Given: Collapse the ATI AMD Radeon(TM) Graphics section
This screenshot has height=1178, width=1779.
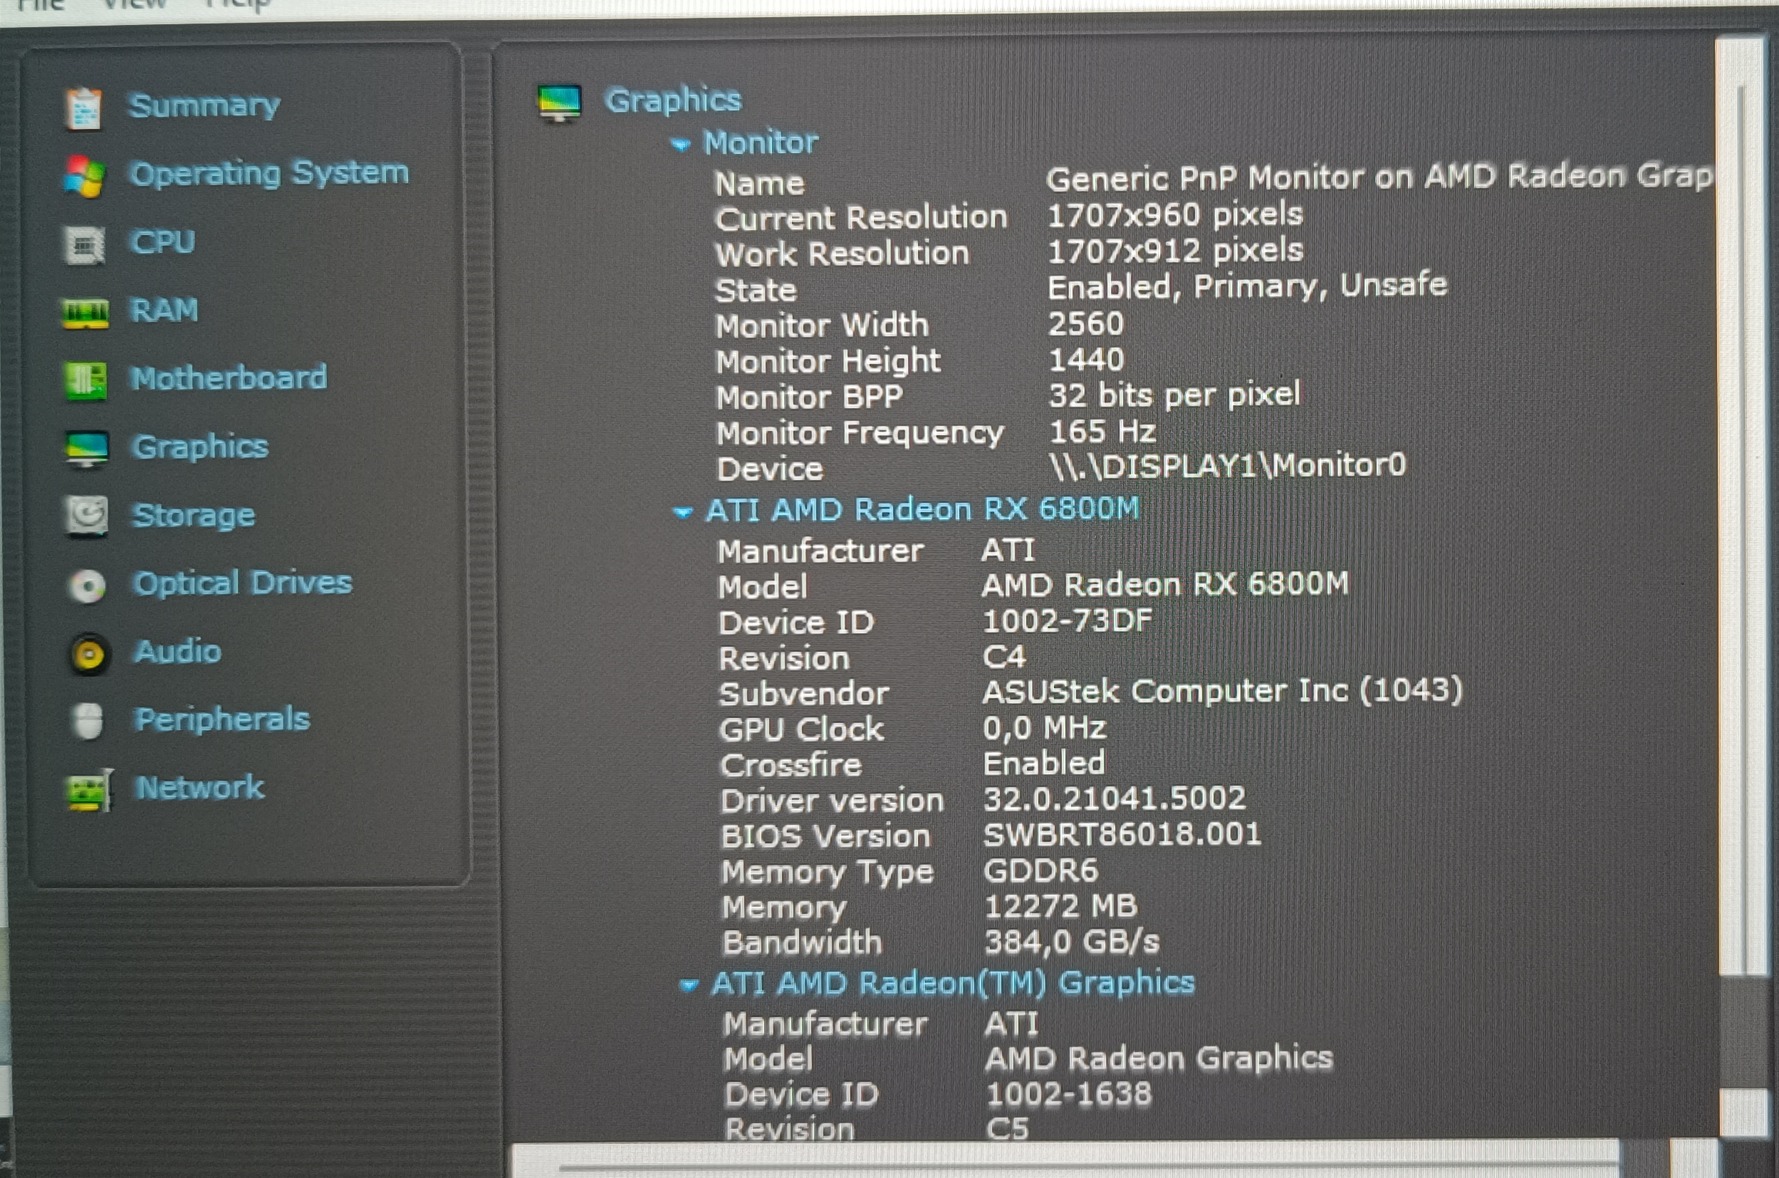Looking at the screenshot, I should coord(688,986).
